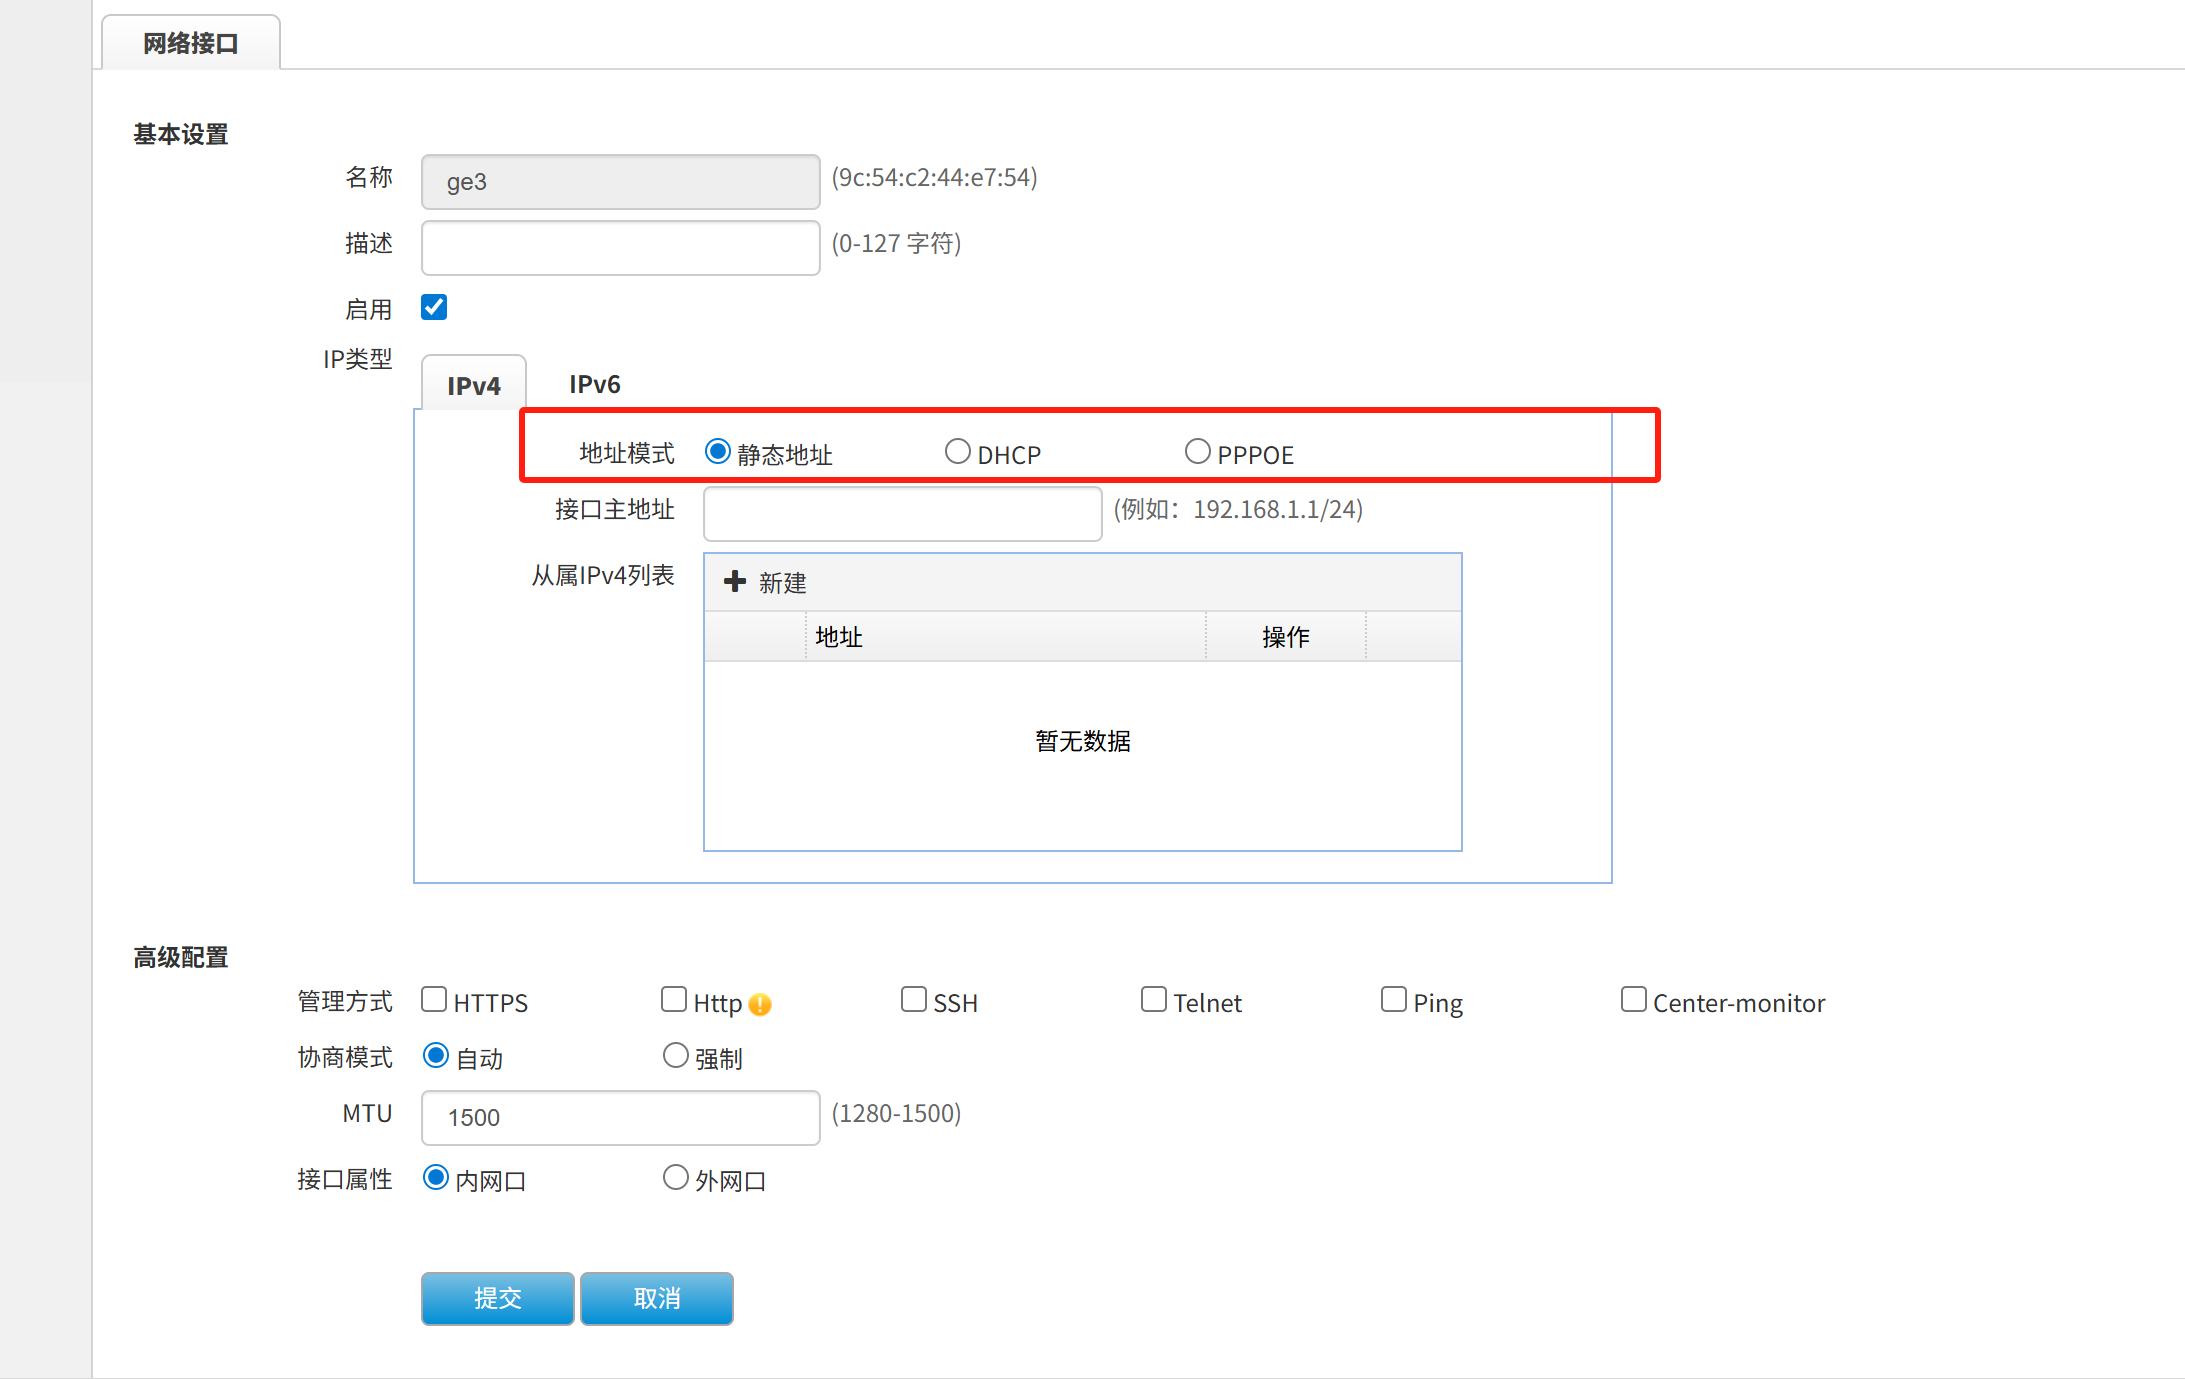Check the Center-monitor option
Viewport: 2185px width, 1379px height.
tap(1633, 1000)
